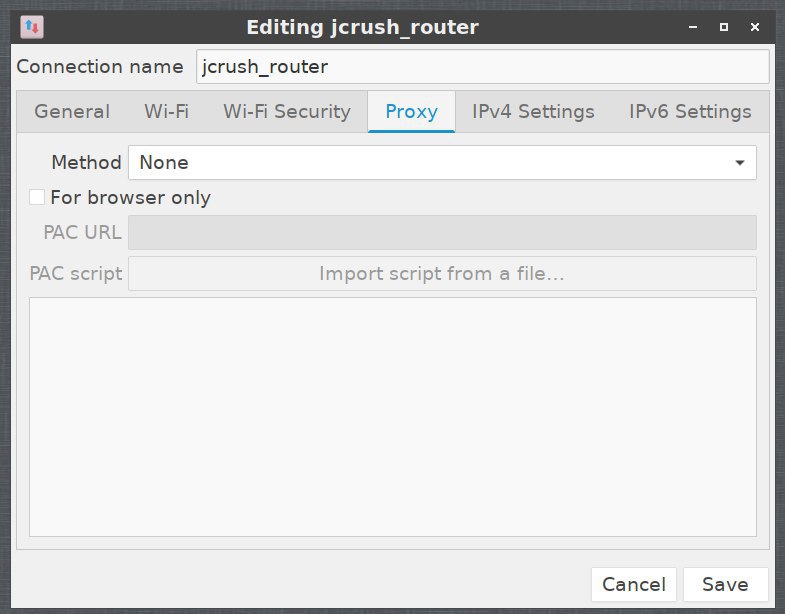Go to the Wi-Fi Security tab
Image resolution: width=785 pixels, height=614 pixels.
coord(286,111)
